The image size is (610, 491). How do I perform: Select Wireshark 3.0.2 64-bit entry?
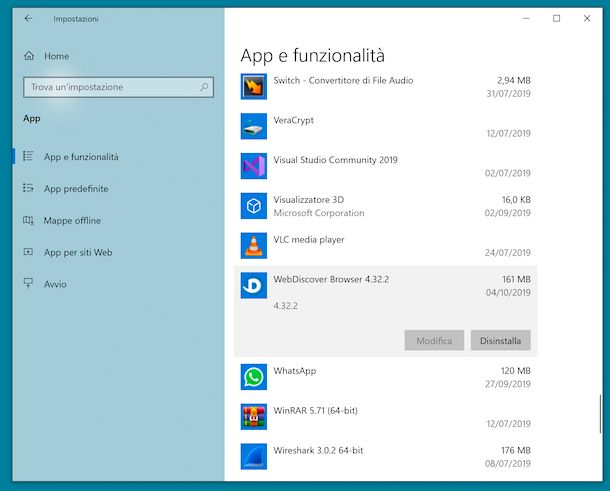pos(386,456)
